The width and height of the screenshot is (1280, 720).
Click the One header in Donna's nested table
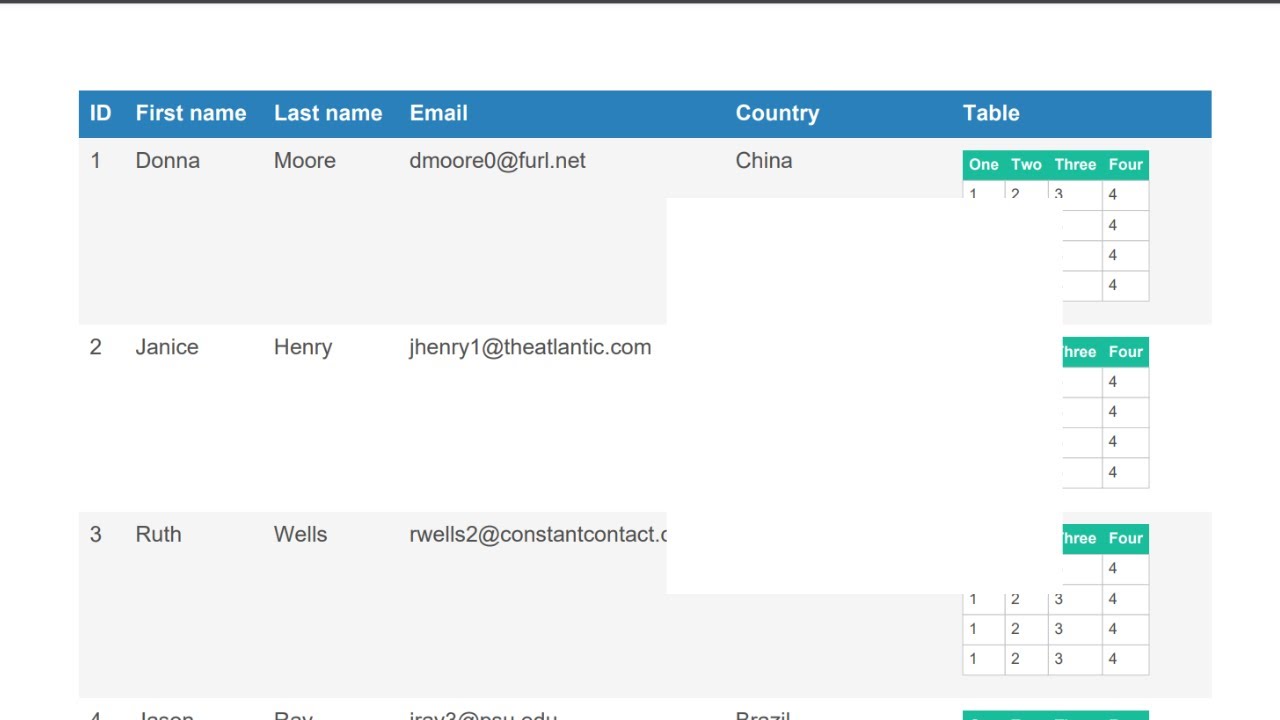tap(983, 165)
